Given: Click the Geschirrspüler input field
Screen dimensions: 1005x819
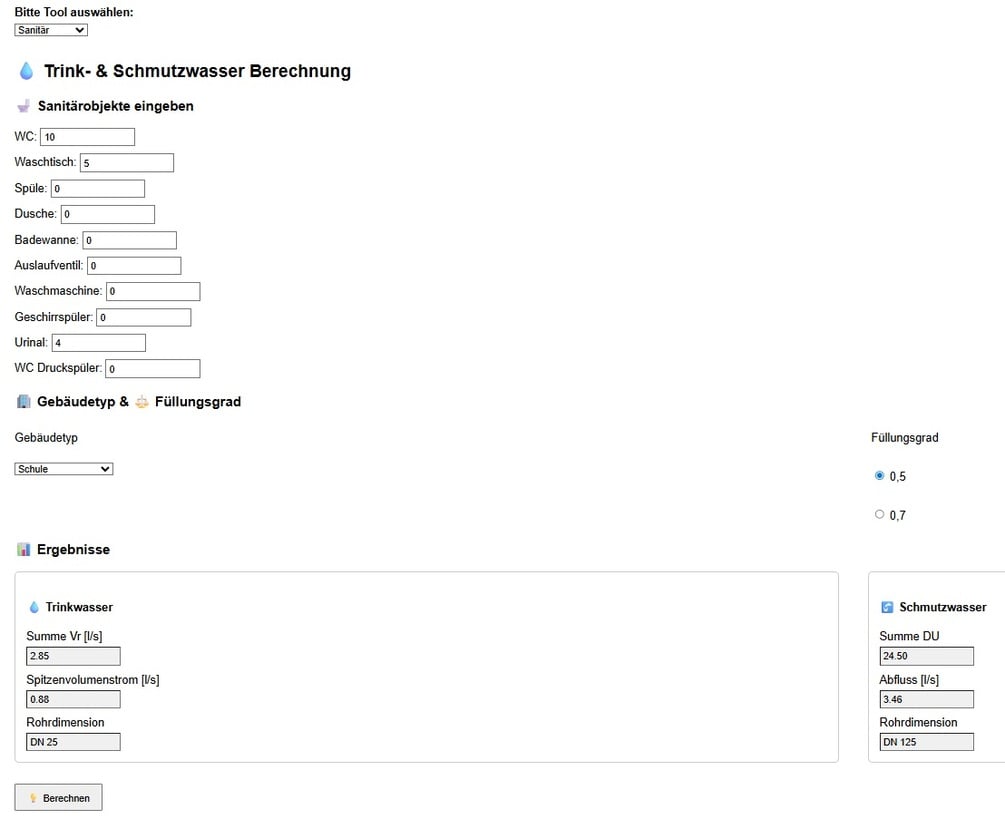Looking at the screenshot, I should pos(143,317).
